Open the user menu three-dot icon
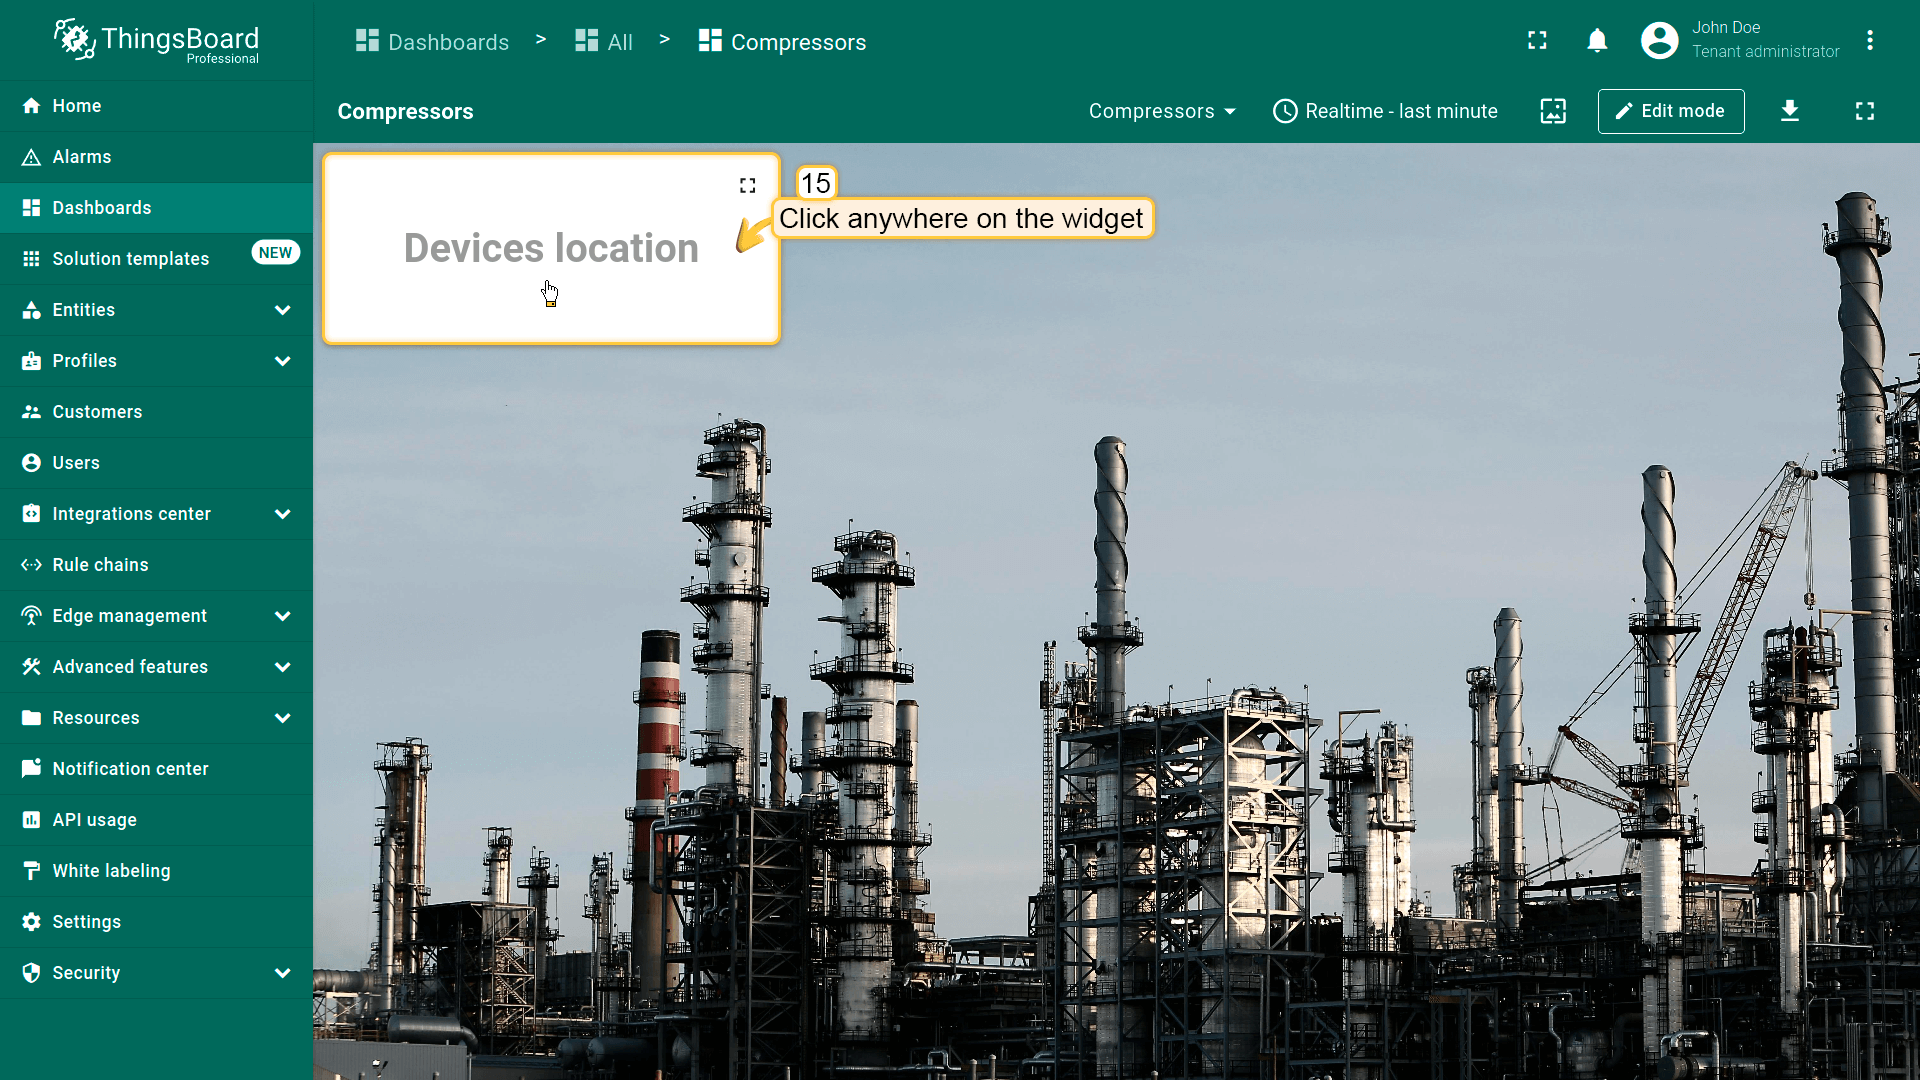 pos(1869,41)
